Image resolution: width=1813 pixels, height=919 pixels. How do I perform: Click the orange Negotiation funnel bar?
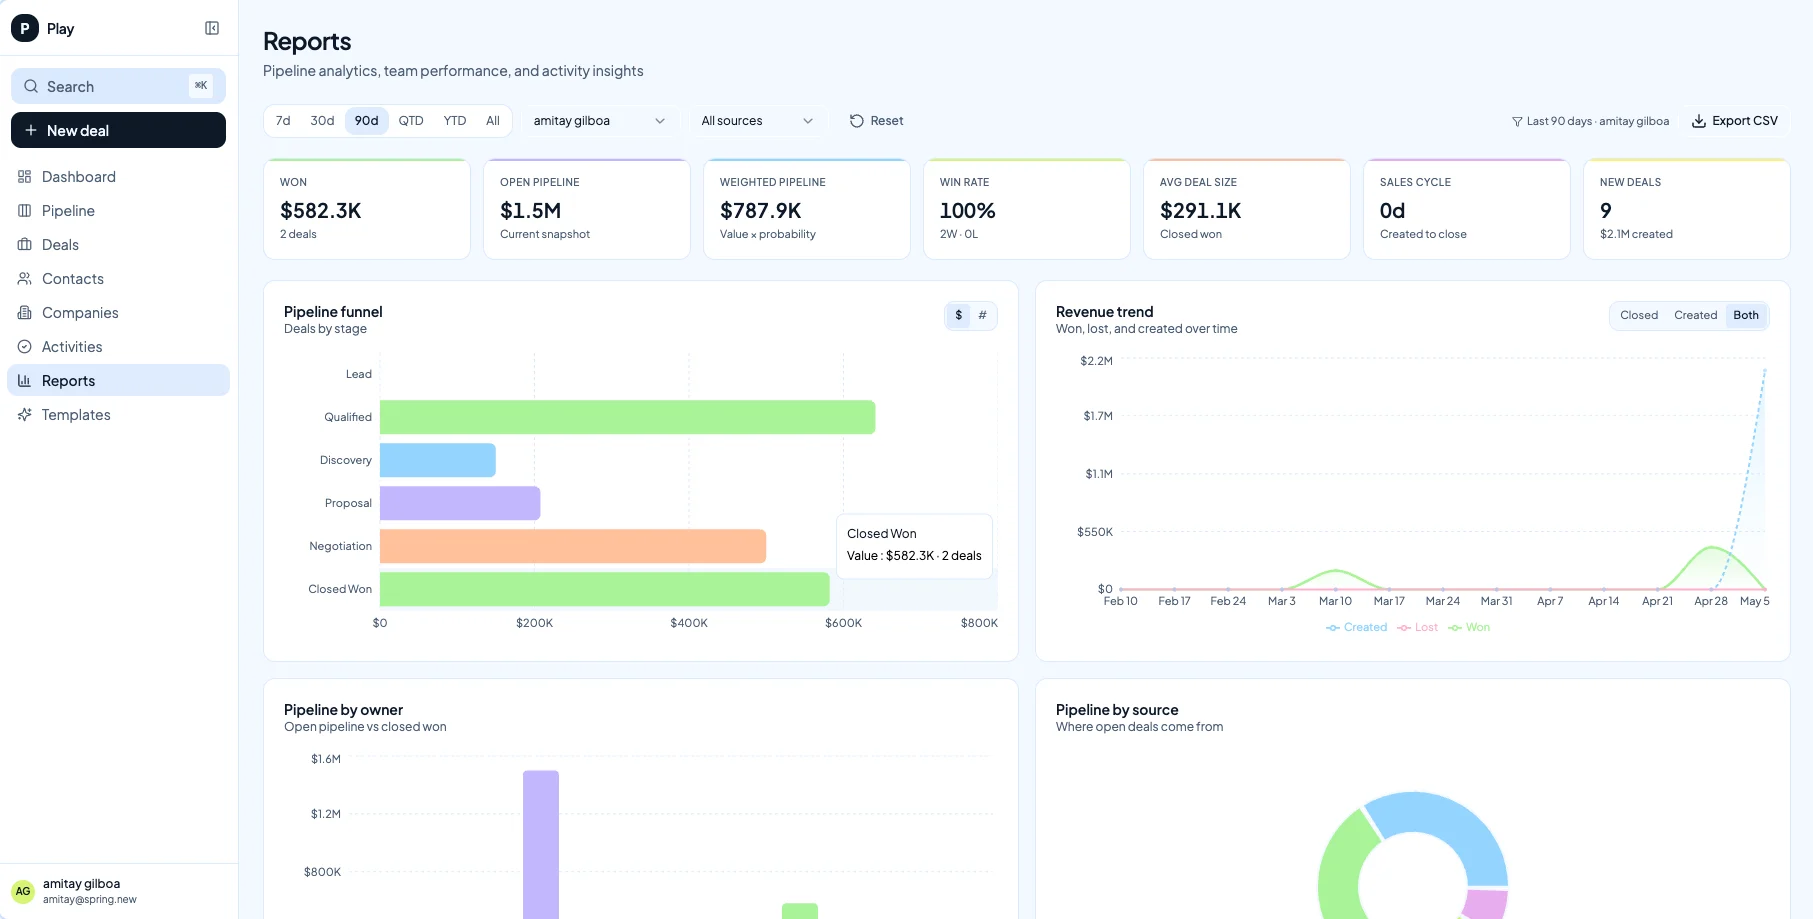(573, 546)
